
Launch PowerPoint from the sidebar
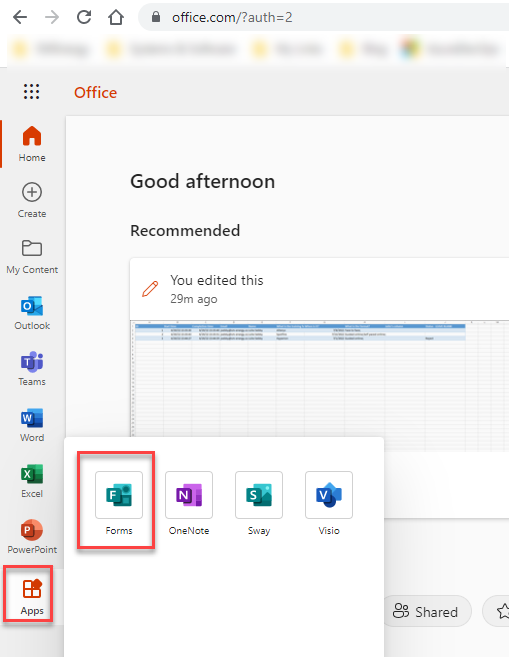[32, 537]
